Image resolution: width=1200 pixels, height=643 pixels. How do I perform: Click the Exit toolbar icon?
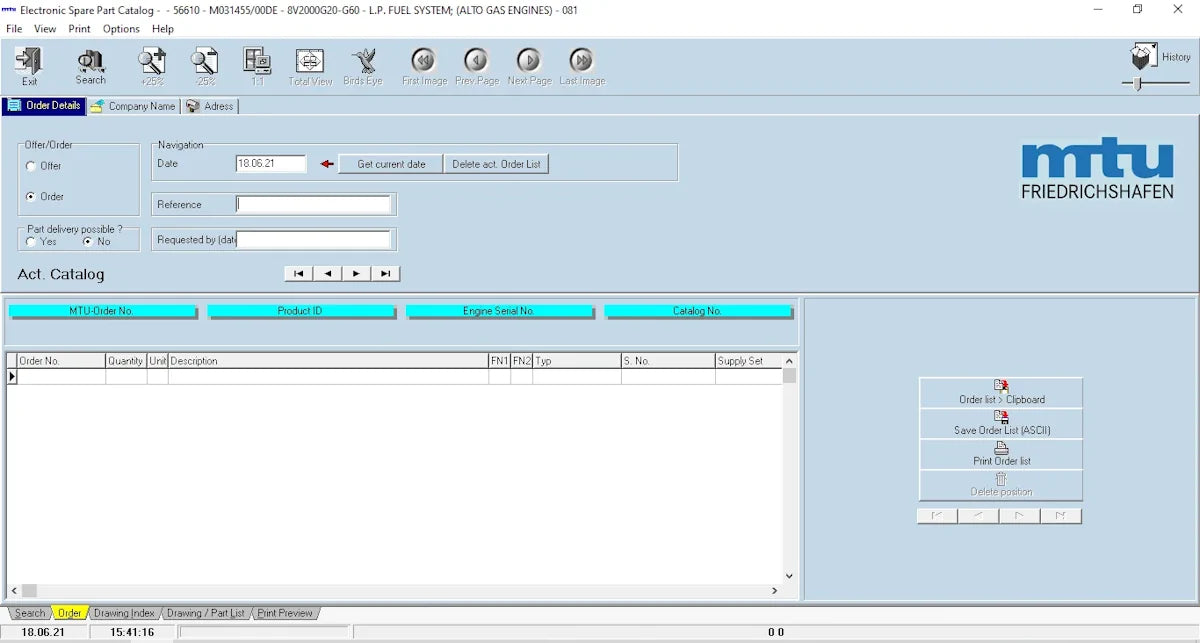click(x=29, y=62)
